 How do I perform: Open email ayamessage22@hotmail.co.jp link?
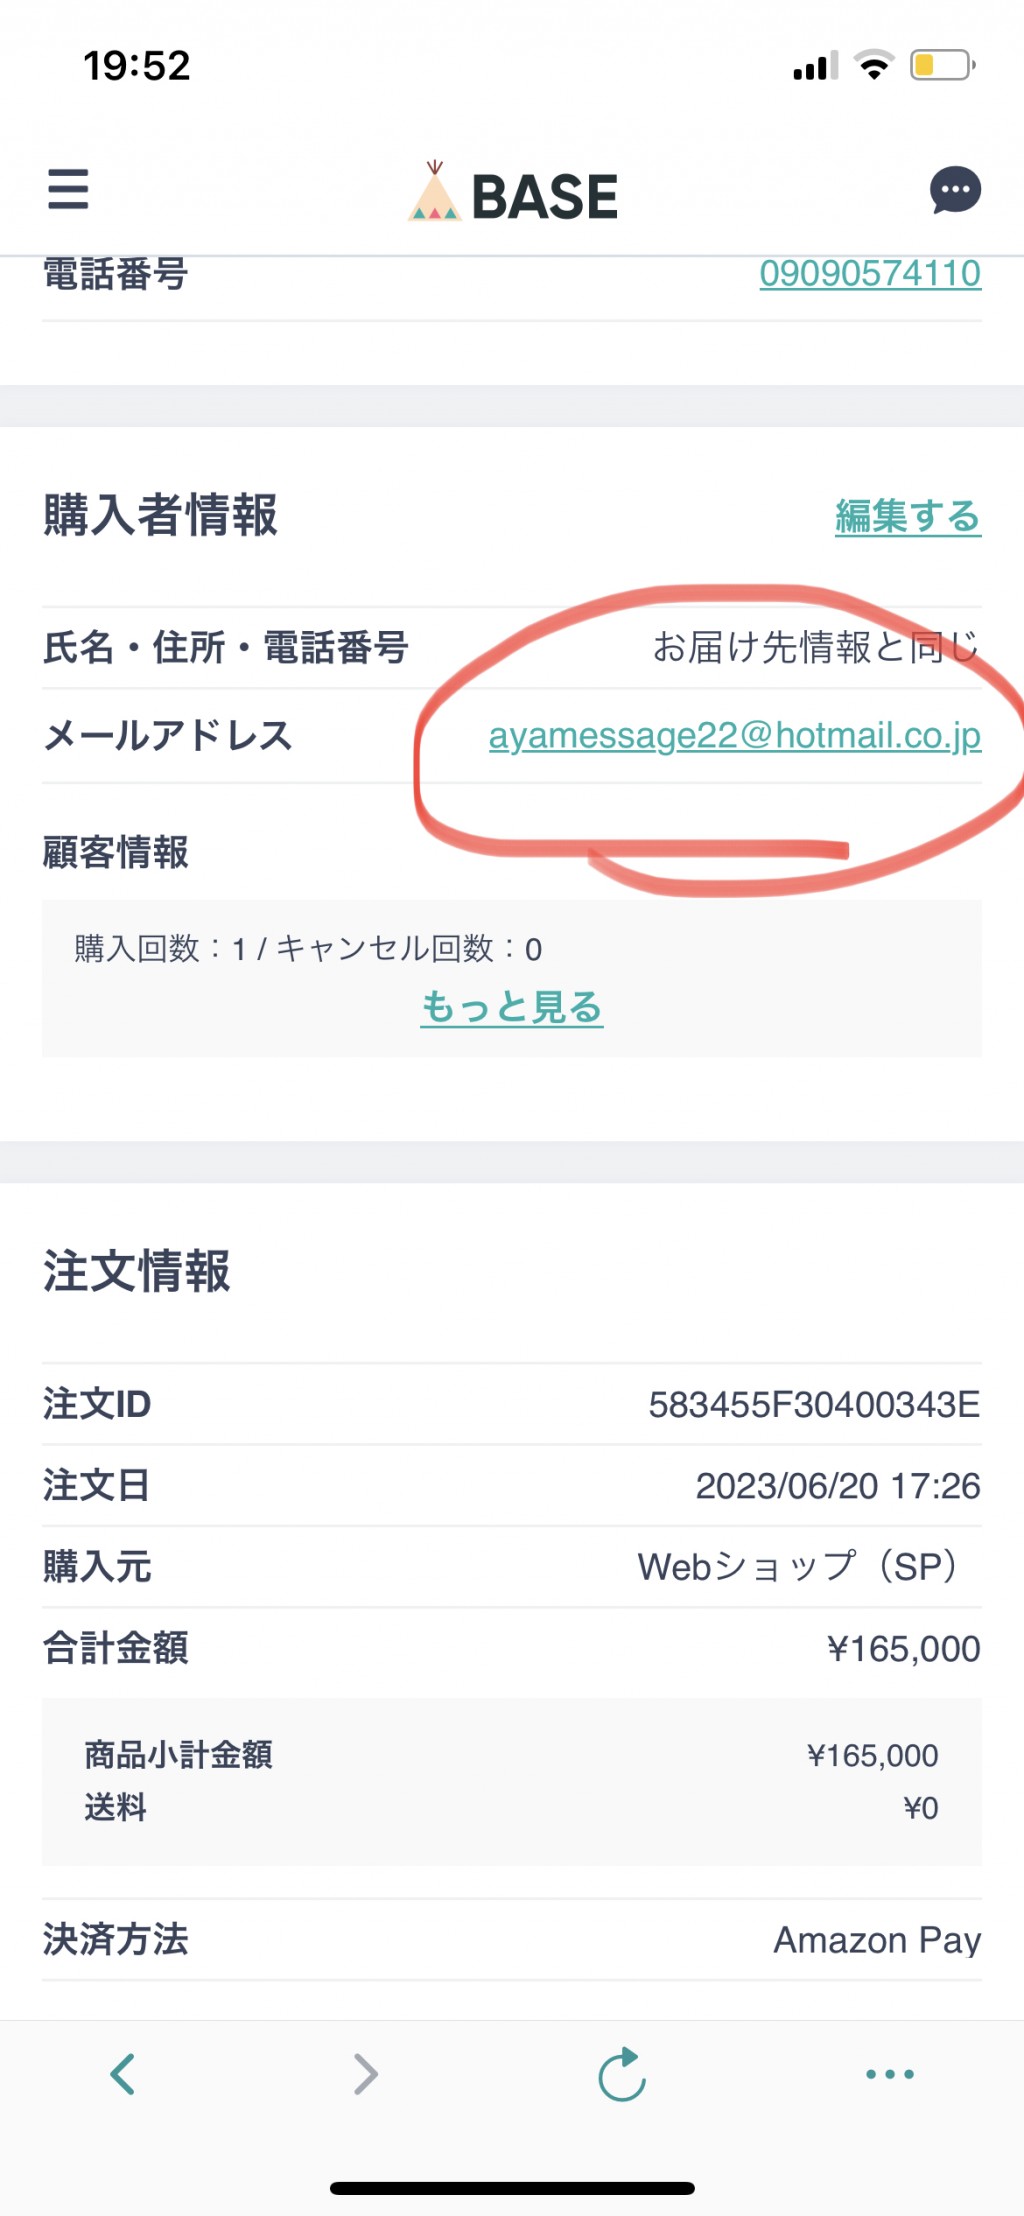coord(735,735)
